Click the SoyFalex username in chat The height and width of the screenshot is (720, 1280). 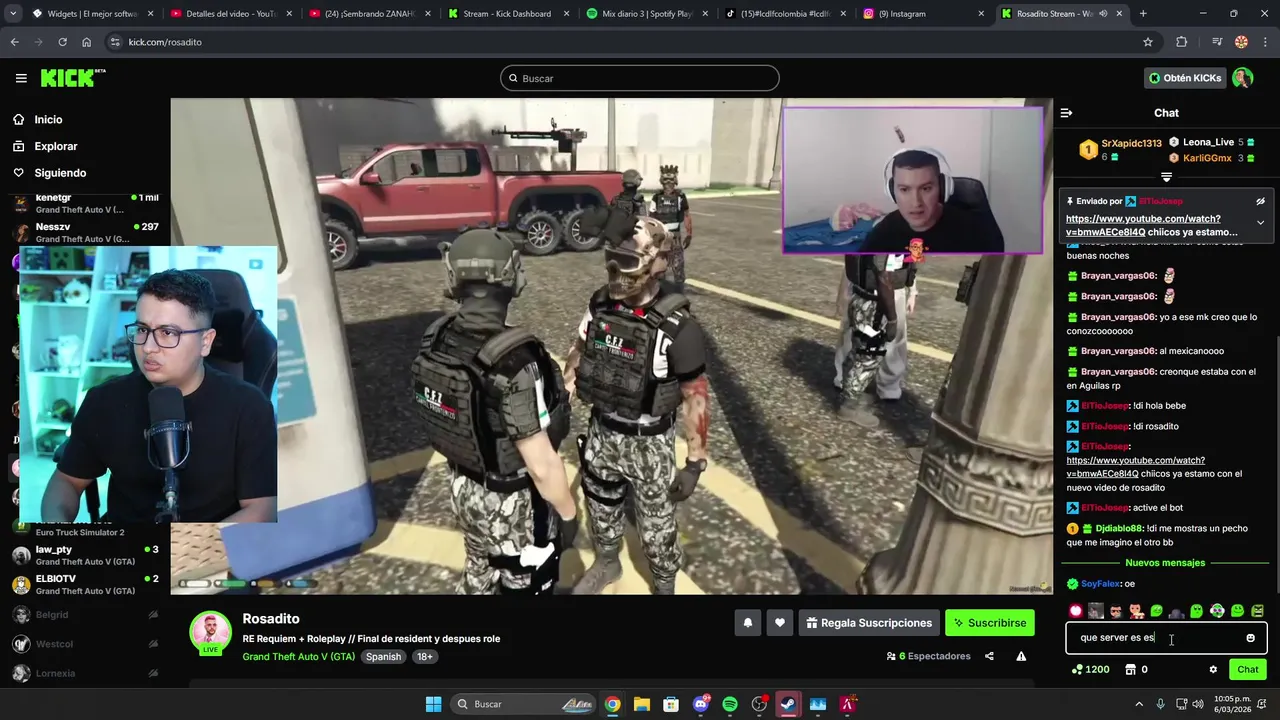click(x=1100, y=584)
